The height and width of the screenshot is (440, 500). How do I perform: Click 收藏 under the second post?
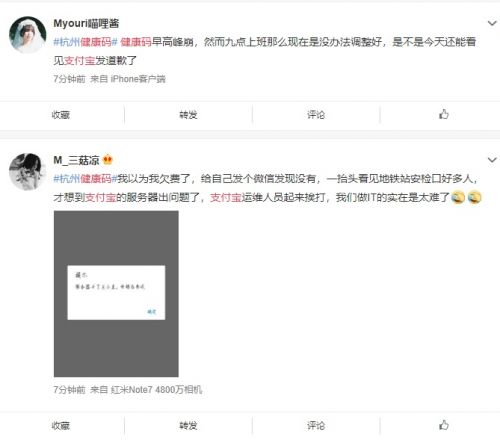click(61, 425)
